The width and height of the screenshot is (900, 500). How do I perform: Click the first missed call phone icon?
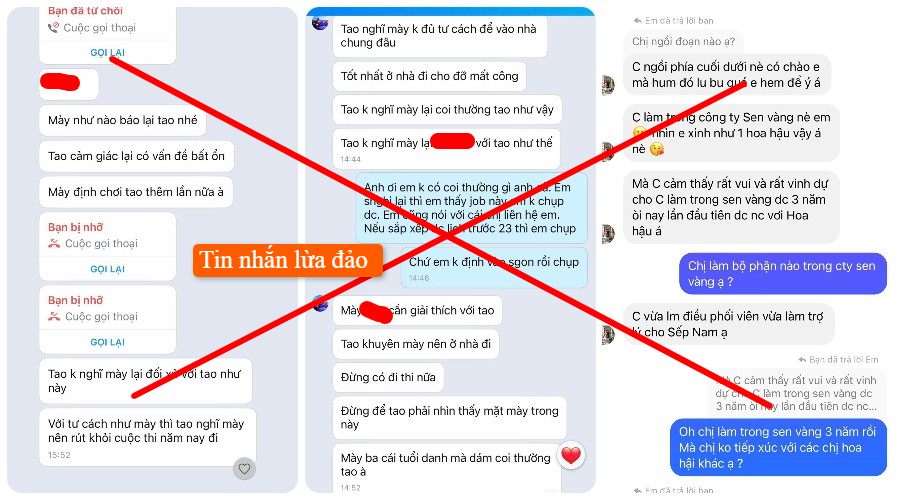(54, 243)
